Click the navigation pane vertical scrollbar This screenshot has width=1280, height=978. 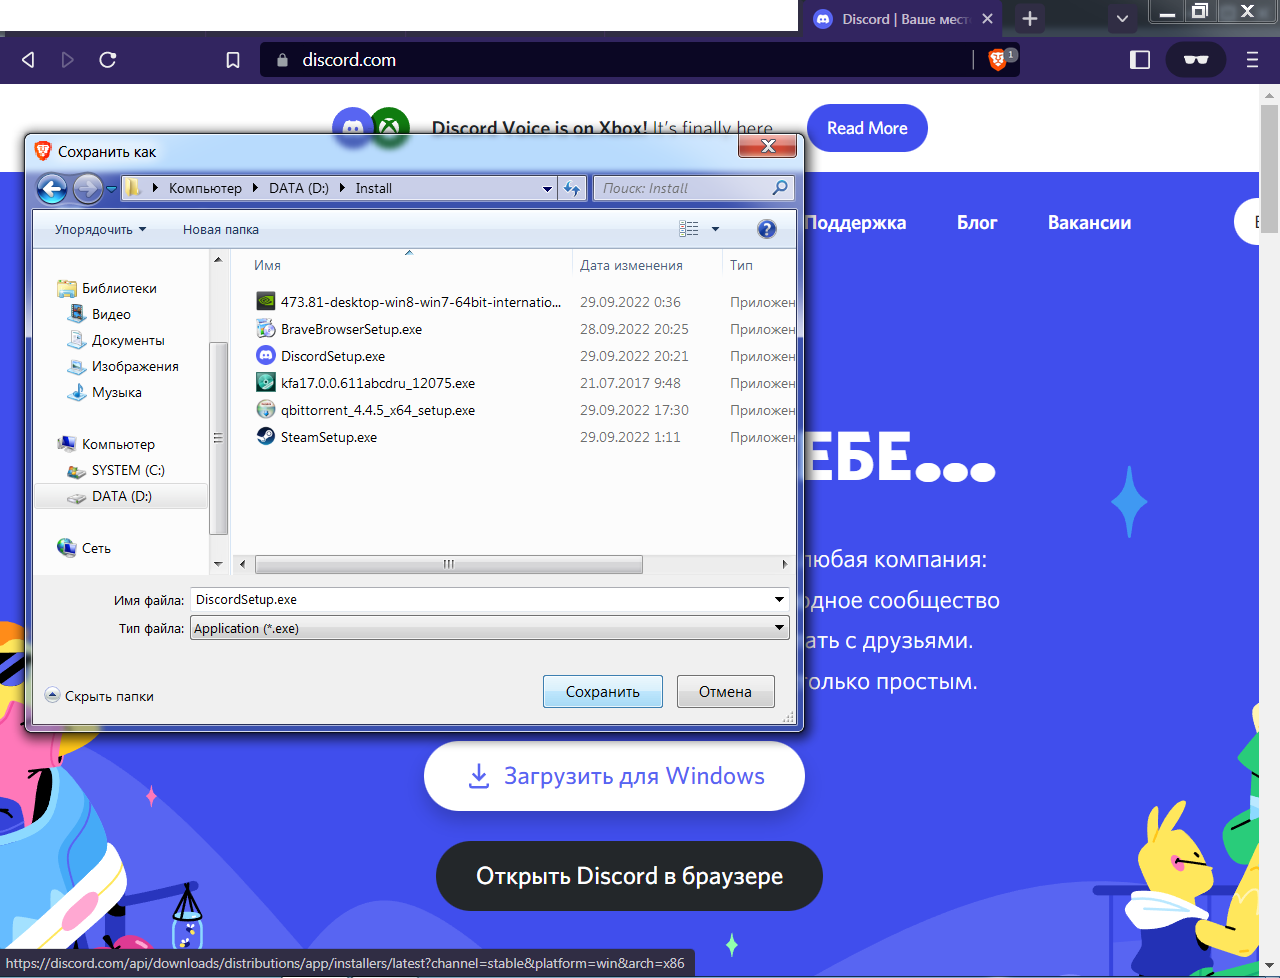pyautogui.click(x=218, y=438)
